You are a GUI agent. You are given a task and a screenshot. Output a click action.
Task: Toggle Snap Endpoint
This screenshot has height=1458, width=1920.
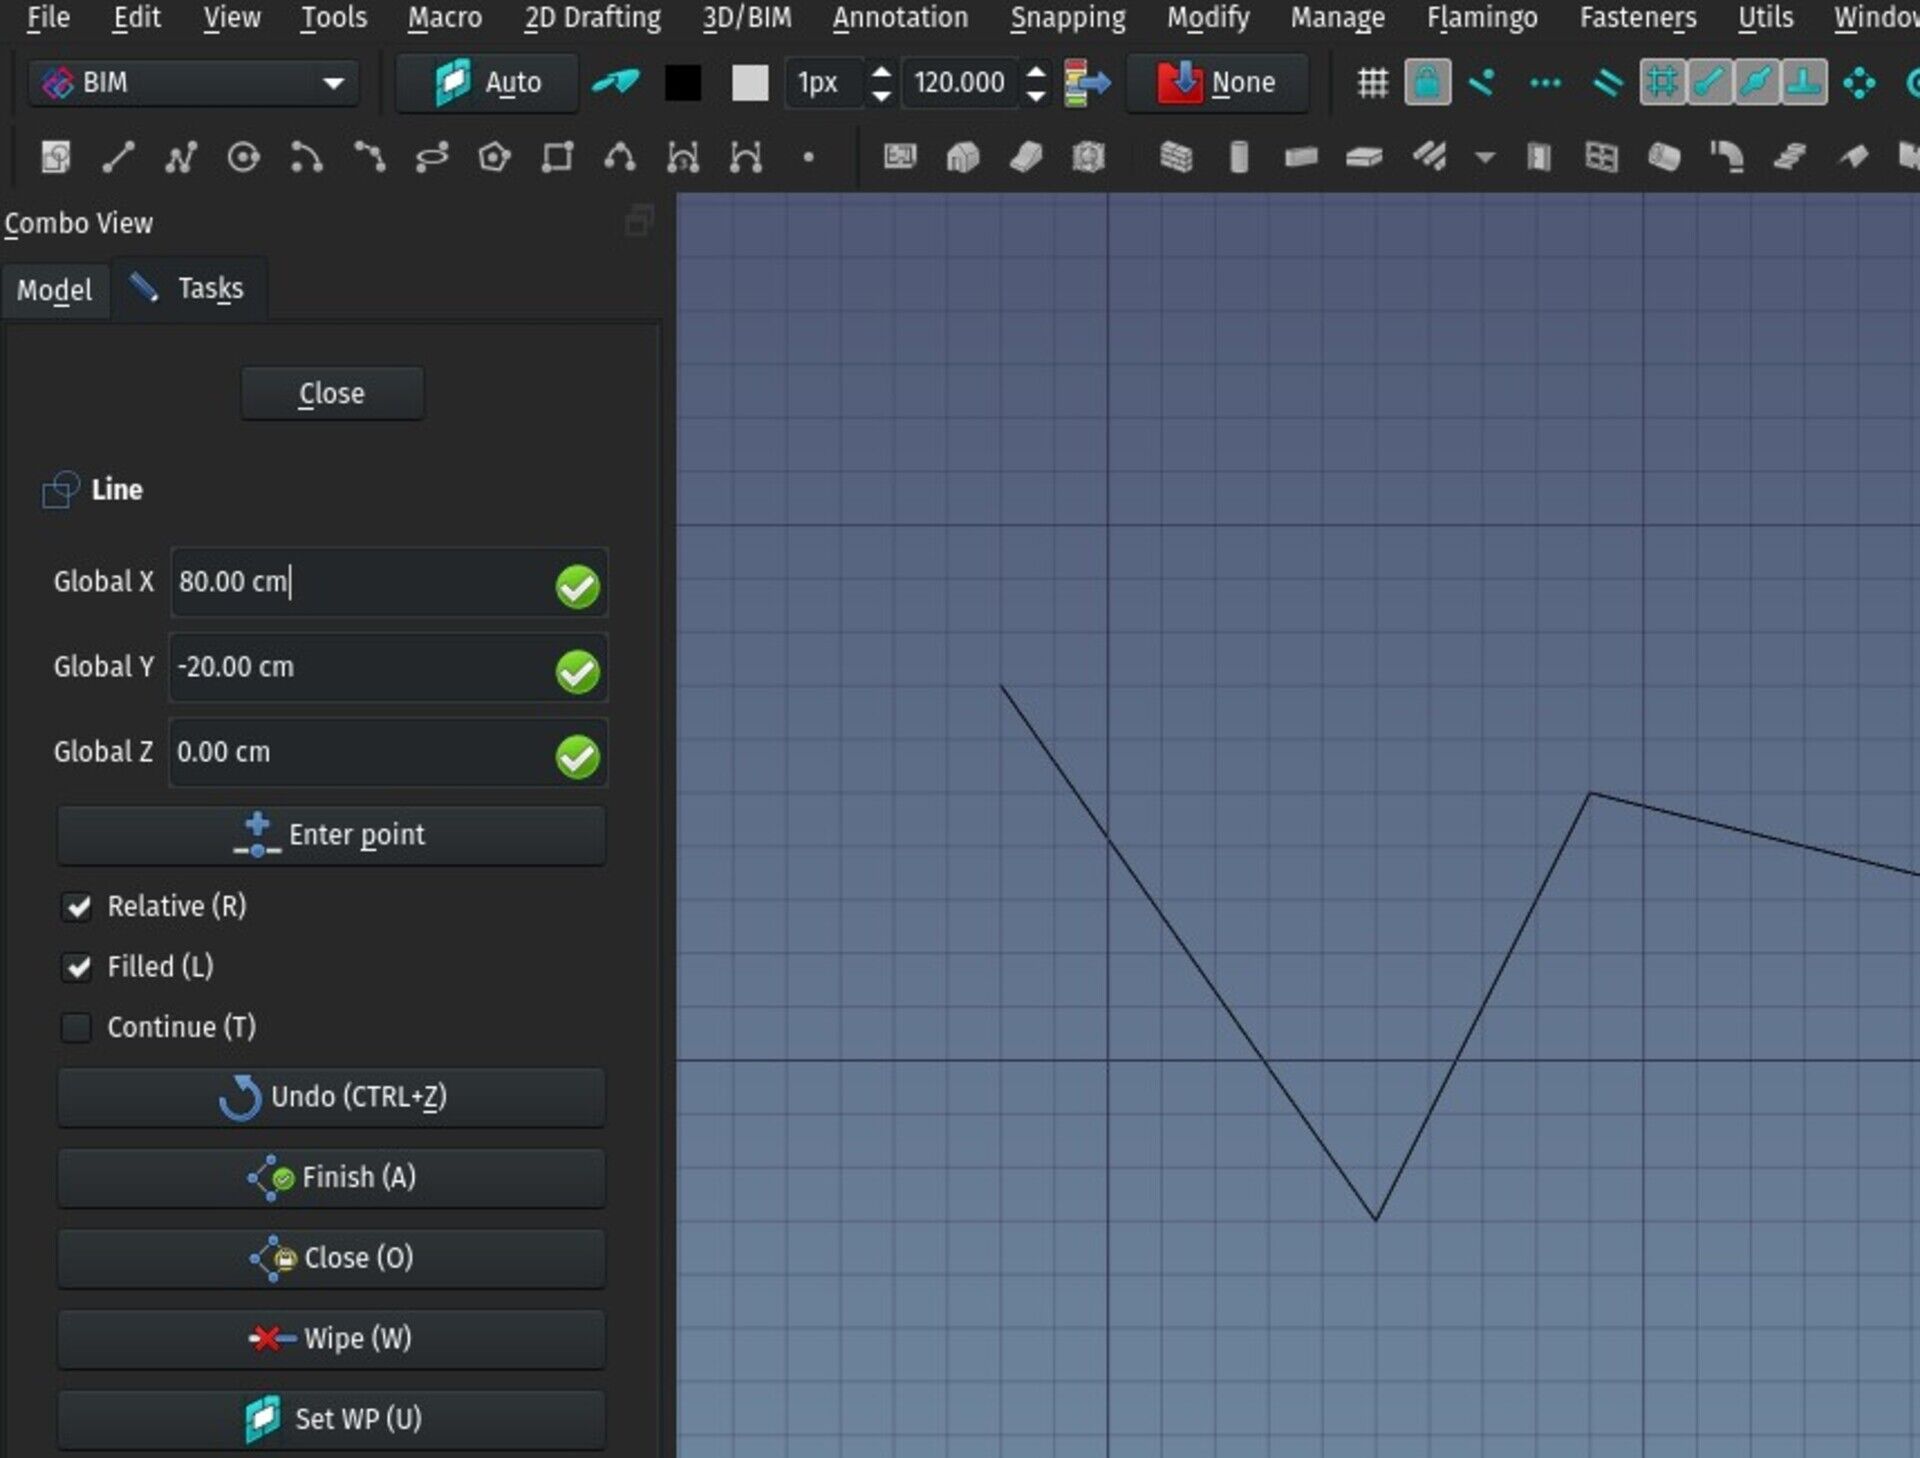point(1710,83)
